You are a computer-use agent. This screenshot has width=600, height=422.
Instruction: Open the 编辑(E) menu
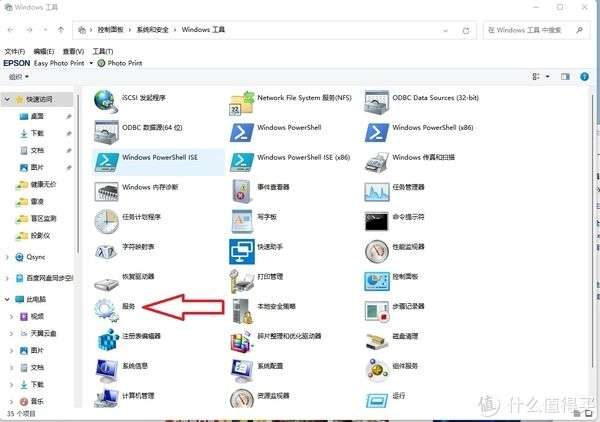point(44,51)
